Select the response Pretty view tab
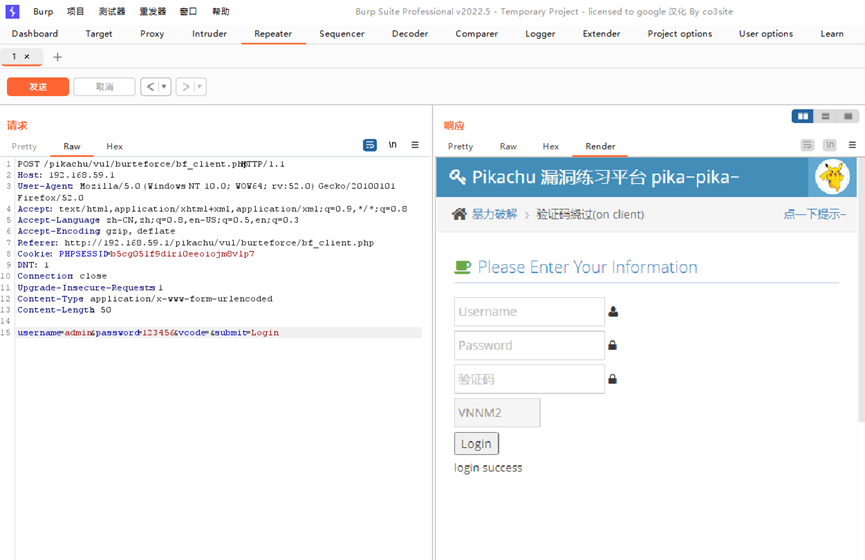This screenshot has height=560, width=865. click(461, 146)
